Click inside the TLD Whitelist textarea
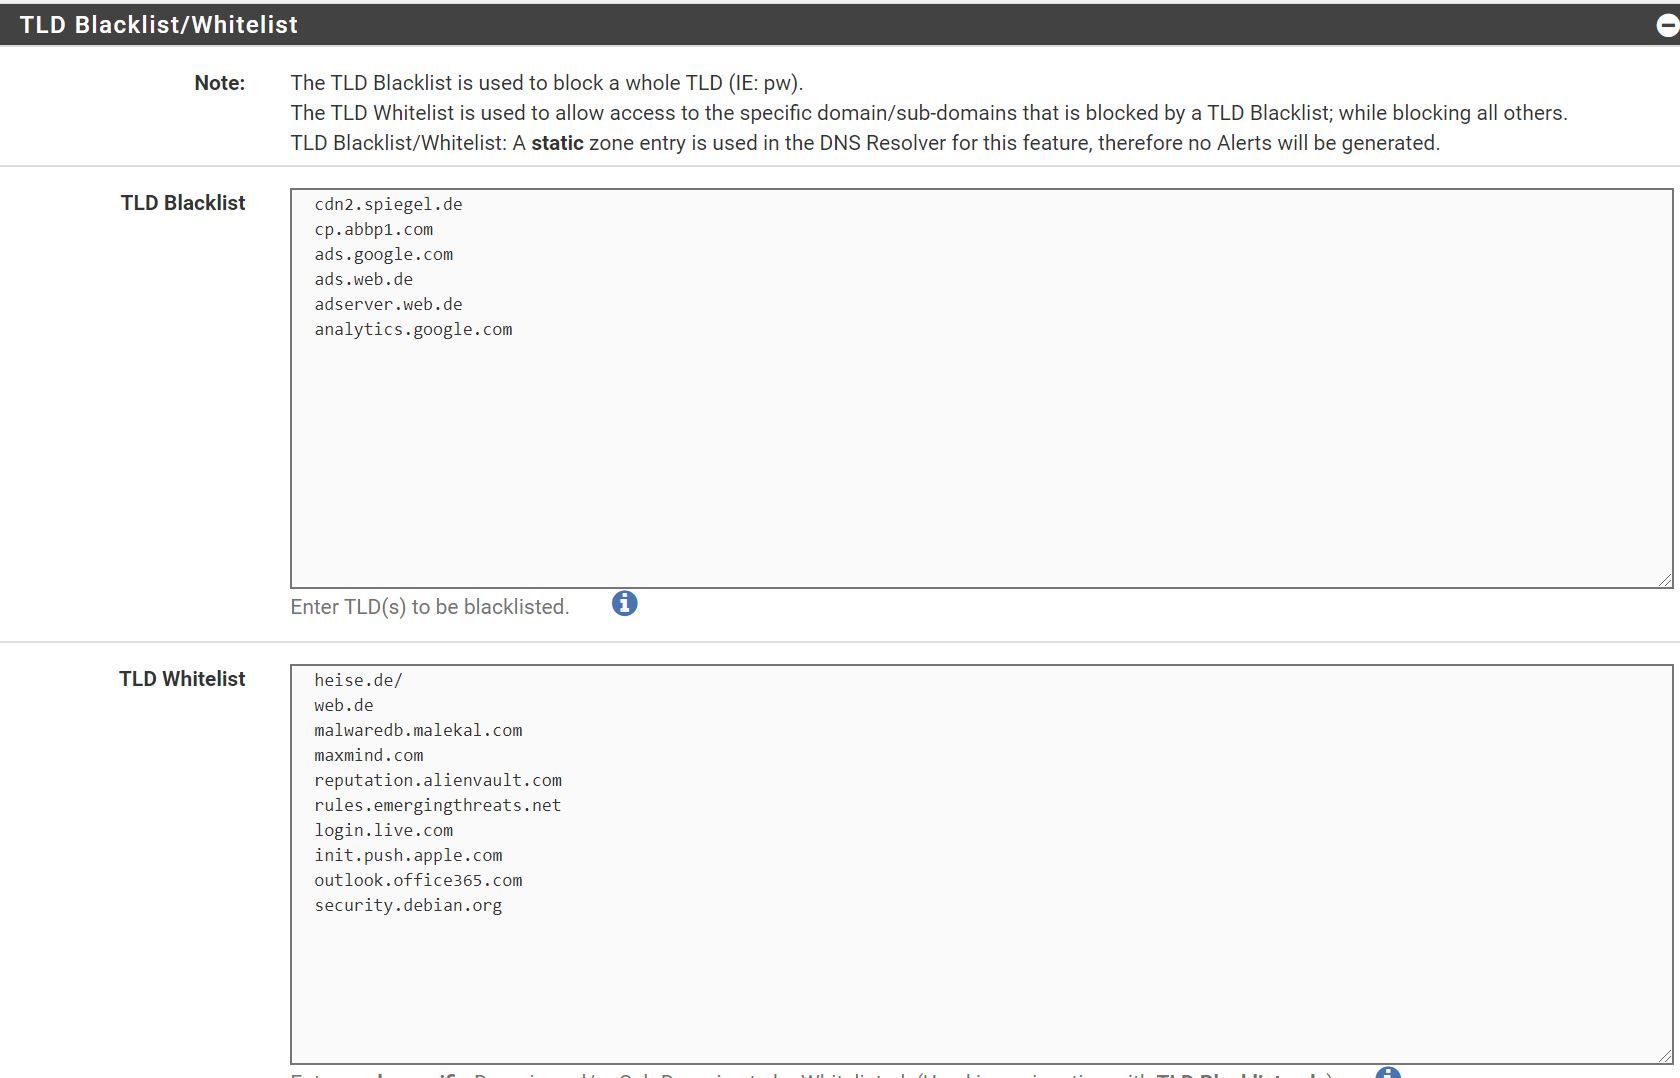This screenshot has height=1078, width=1680. tap(981, 864)
